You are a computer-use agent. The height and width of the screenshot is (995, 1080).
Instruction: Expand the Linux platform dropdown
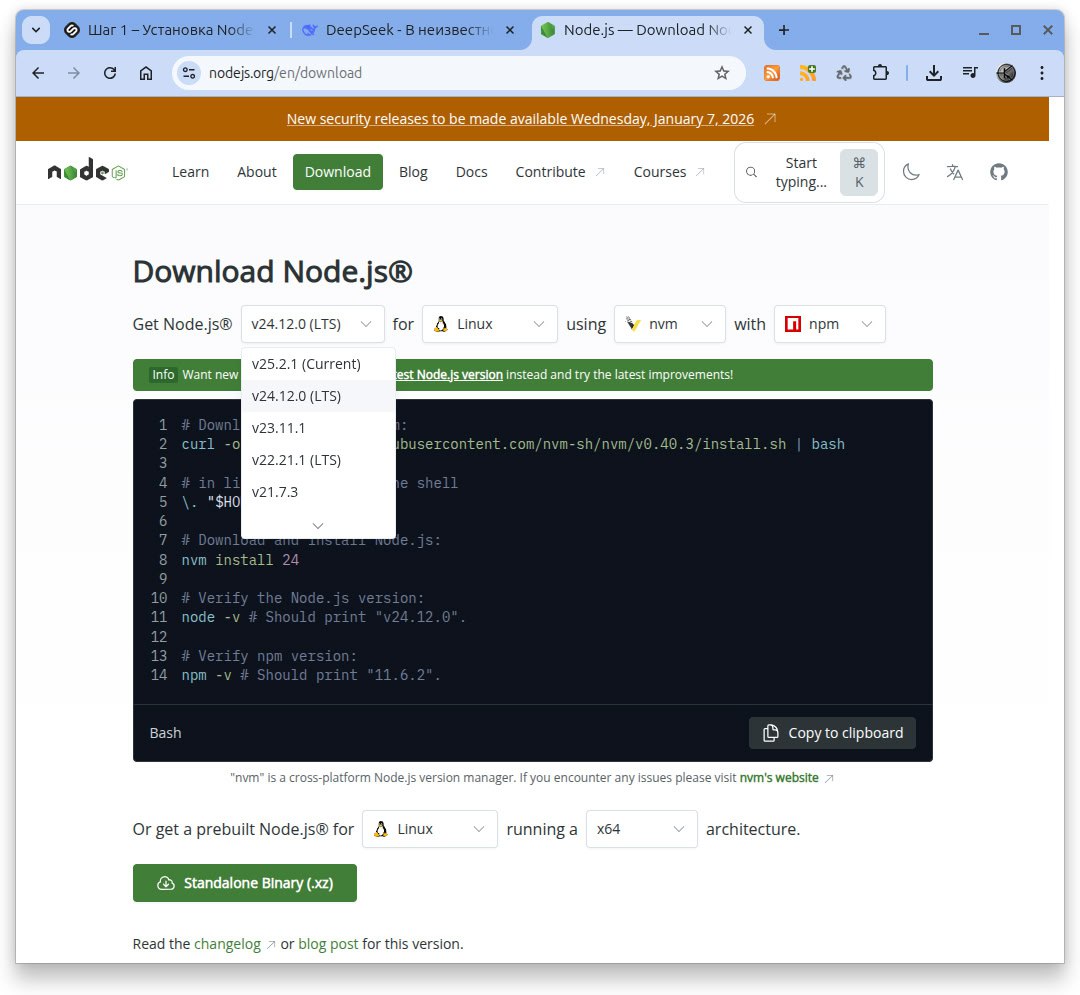click(x=489, y=324)
